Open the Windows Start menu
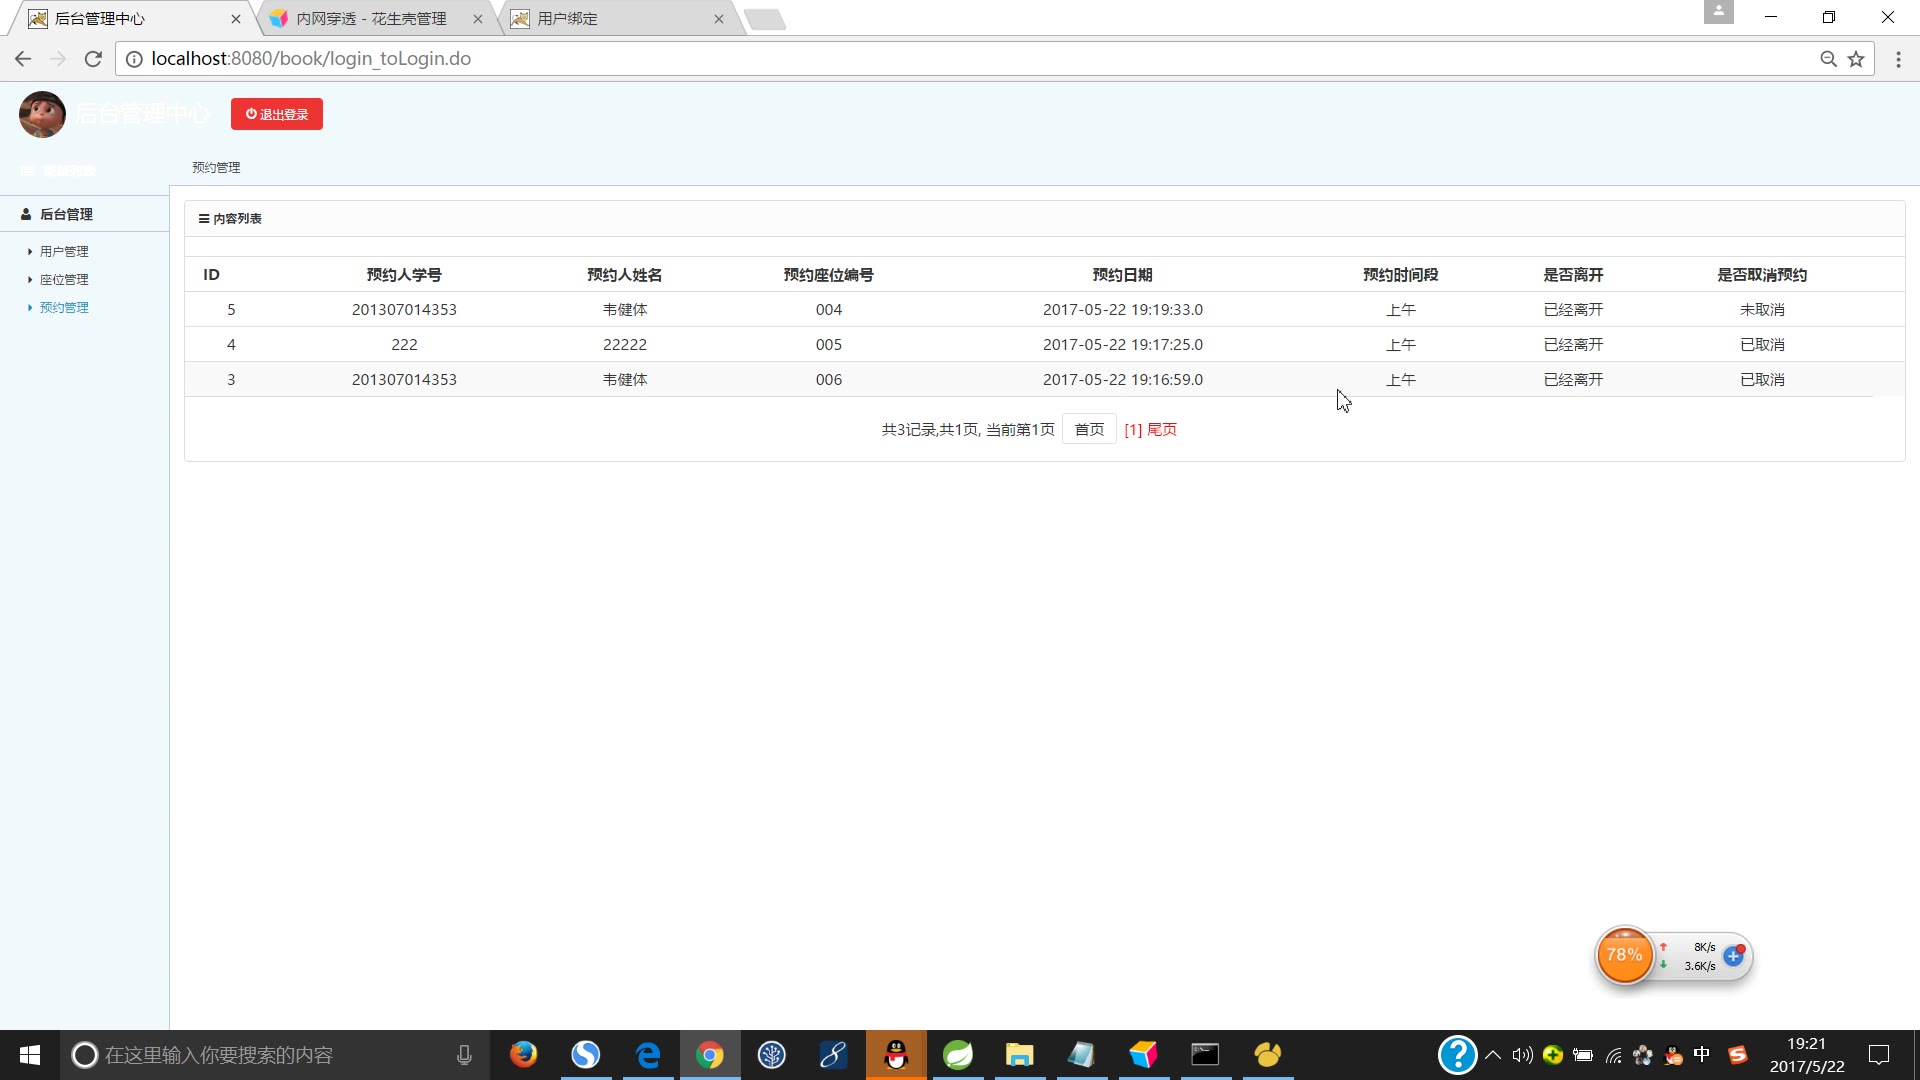Viewport: 1920px width, 1080px height. (x=30, y=1055)
